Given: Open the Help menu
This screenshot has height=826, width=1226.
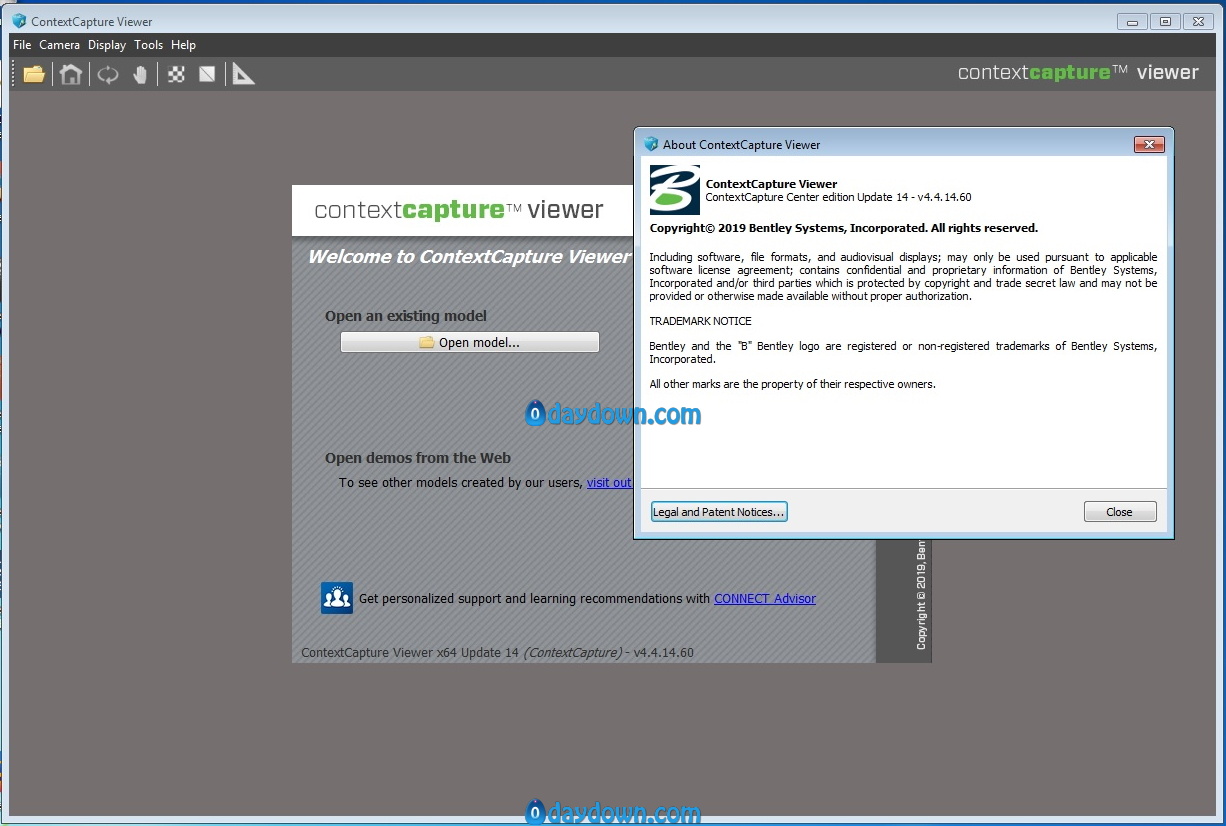Looking at the screenshot, I should (x=183, y=45).
